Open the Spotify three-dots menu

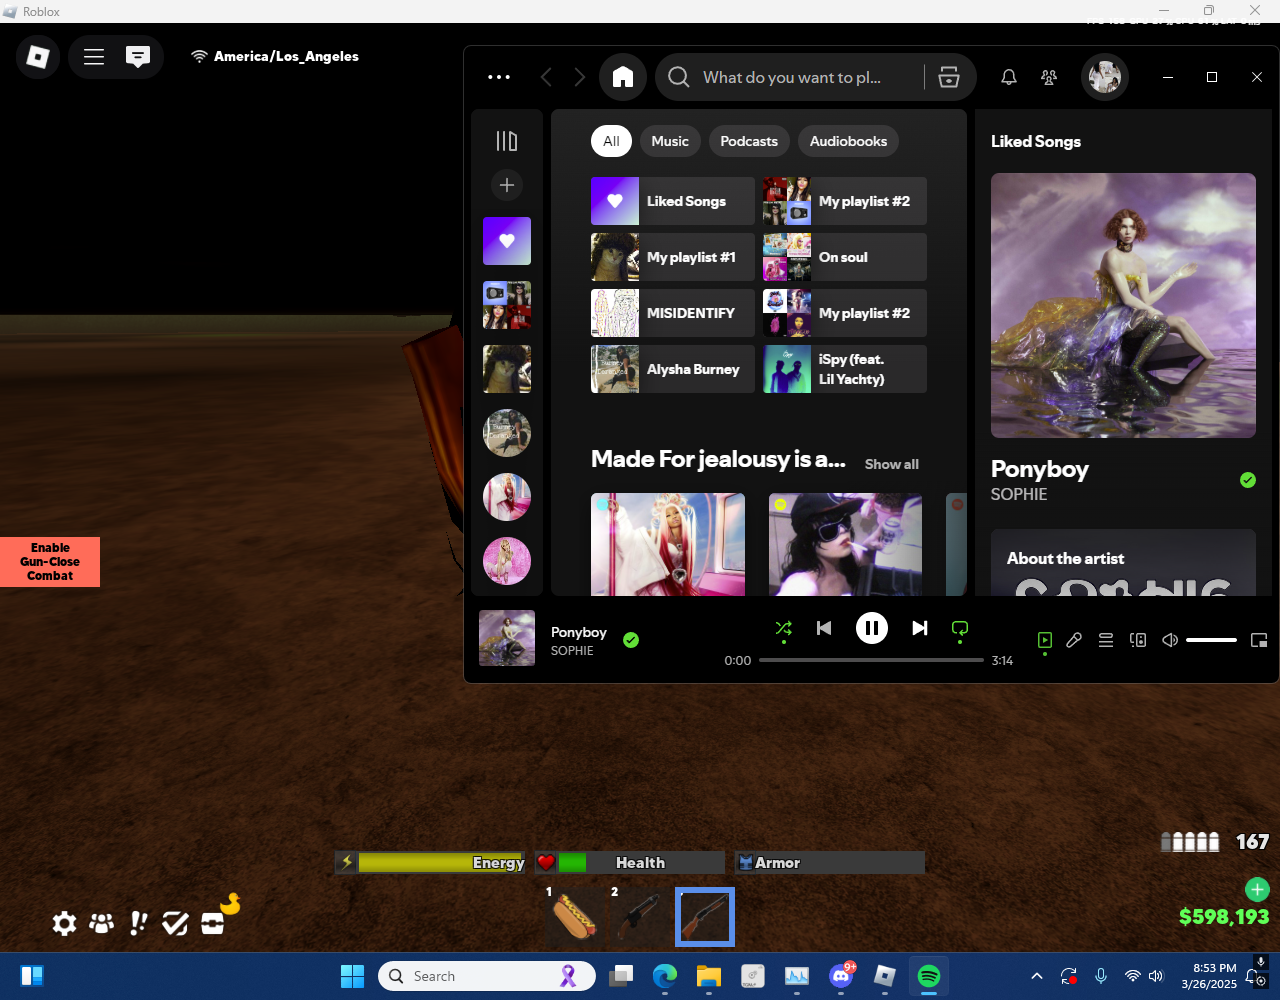[499, 77]
